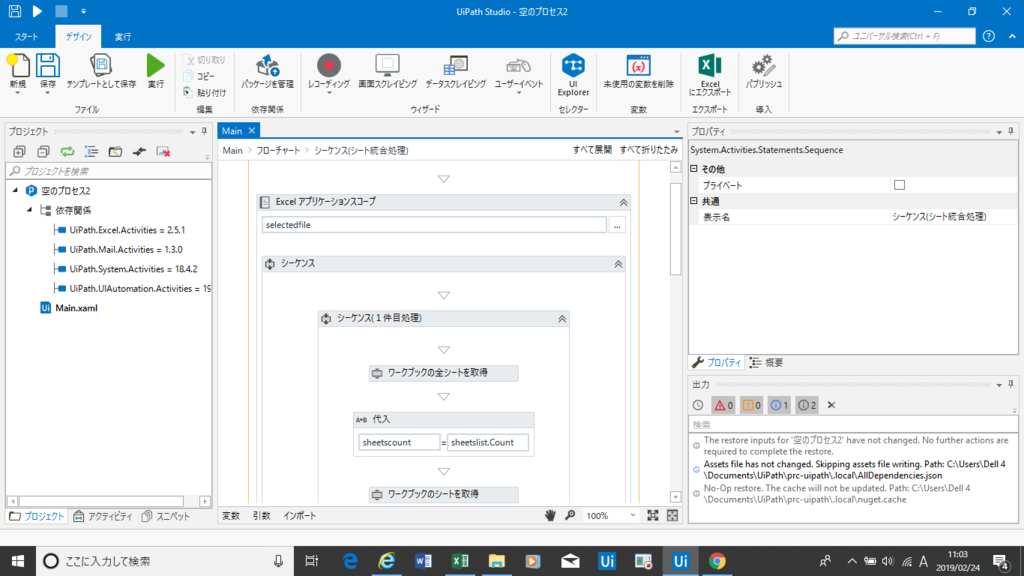Switch to the スニペット panel tab
Image resolution: width=1024 pixels, height=576 pixels.
pos(166,516)
